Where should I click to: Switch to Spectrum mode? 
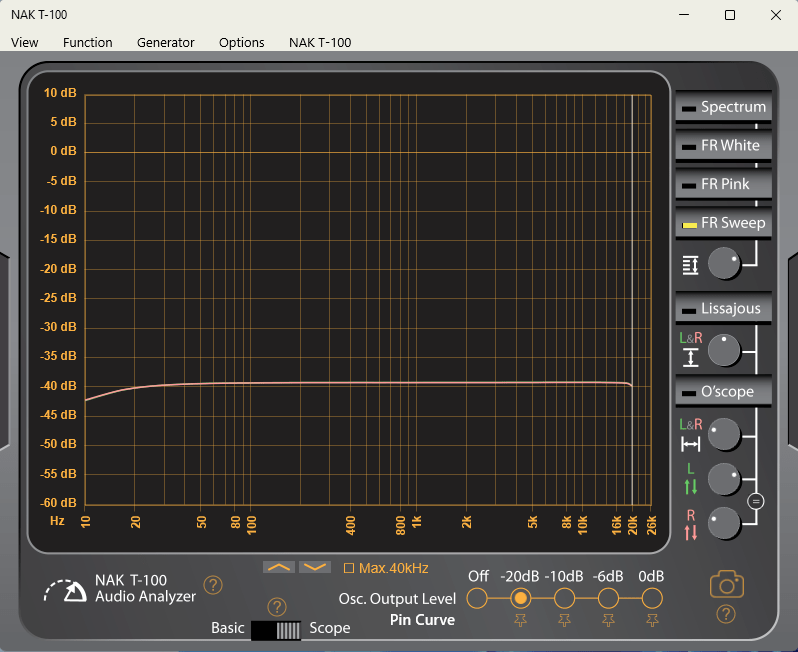(x=723, y=107)
